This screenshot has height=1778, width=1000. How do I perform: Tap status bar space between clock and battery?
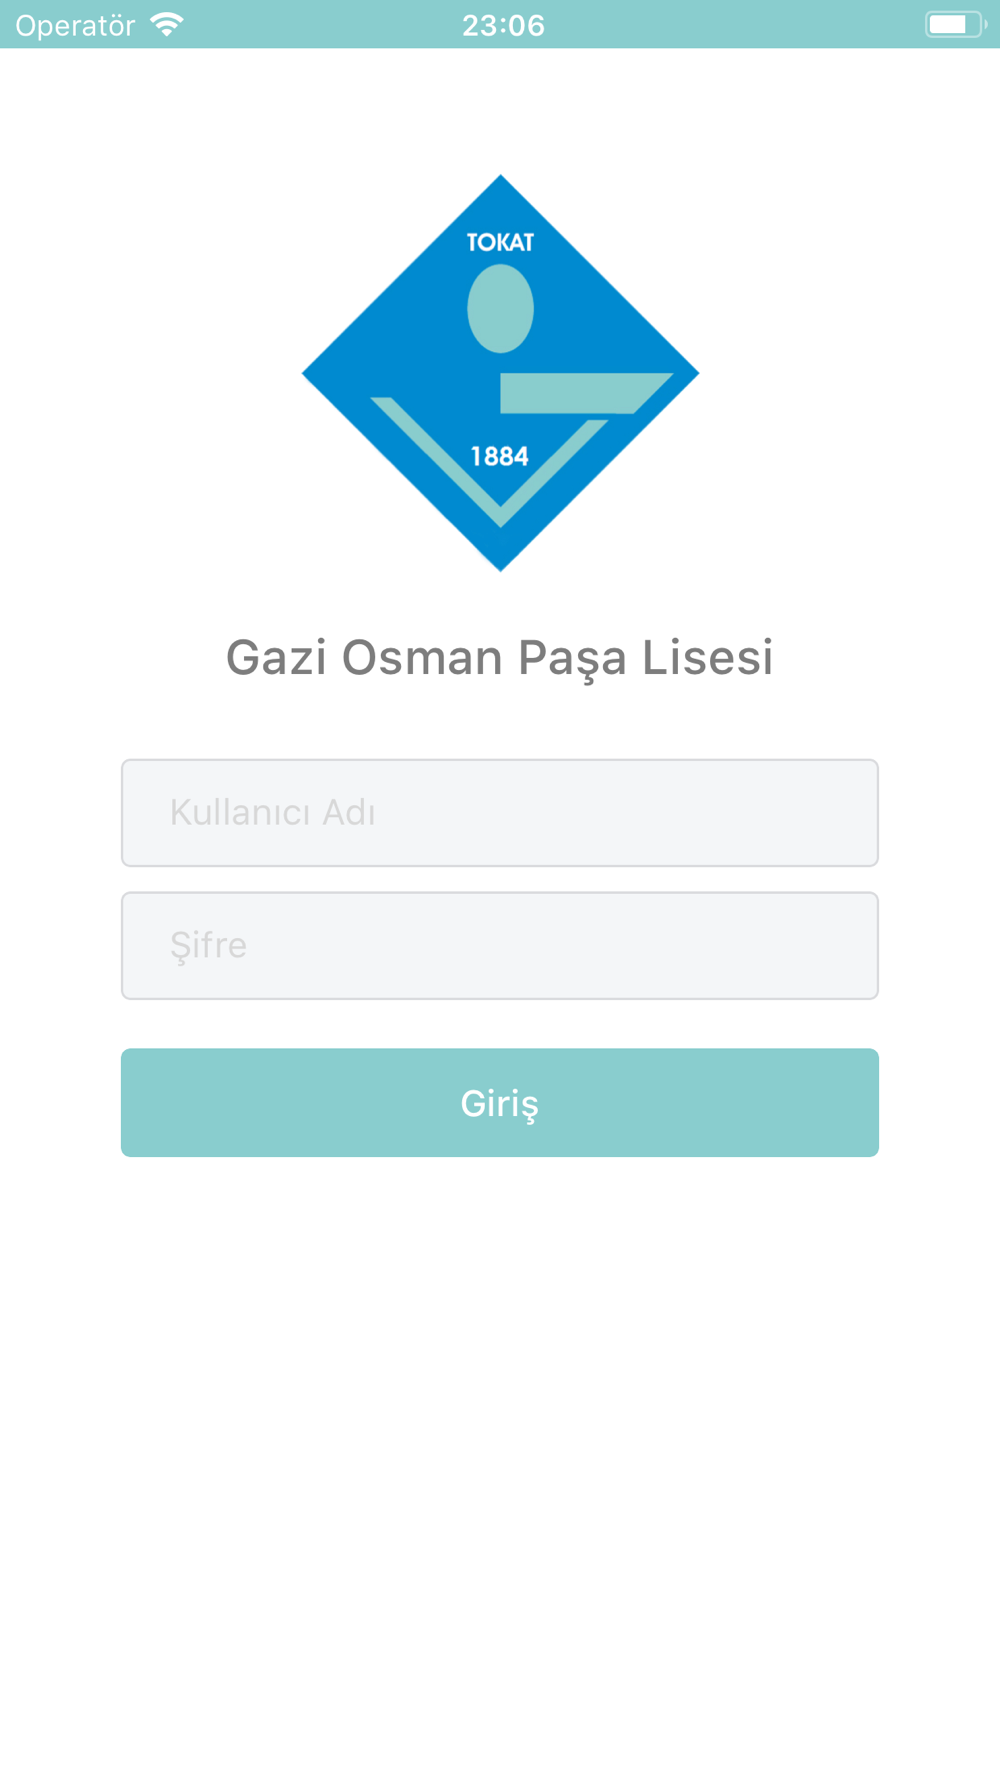pos(735,25)
